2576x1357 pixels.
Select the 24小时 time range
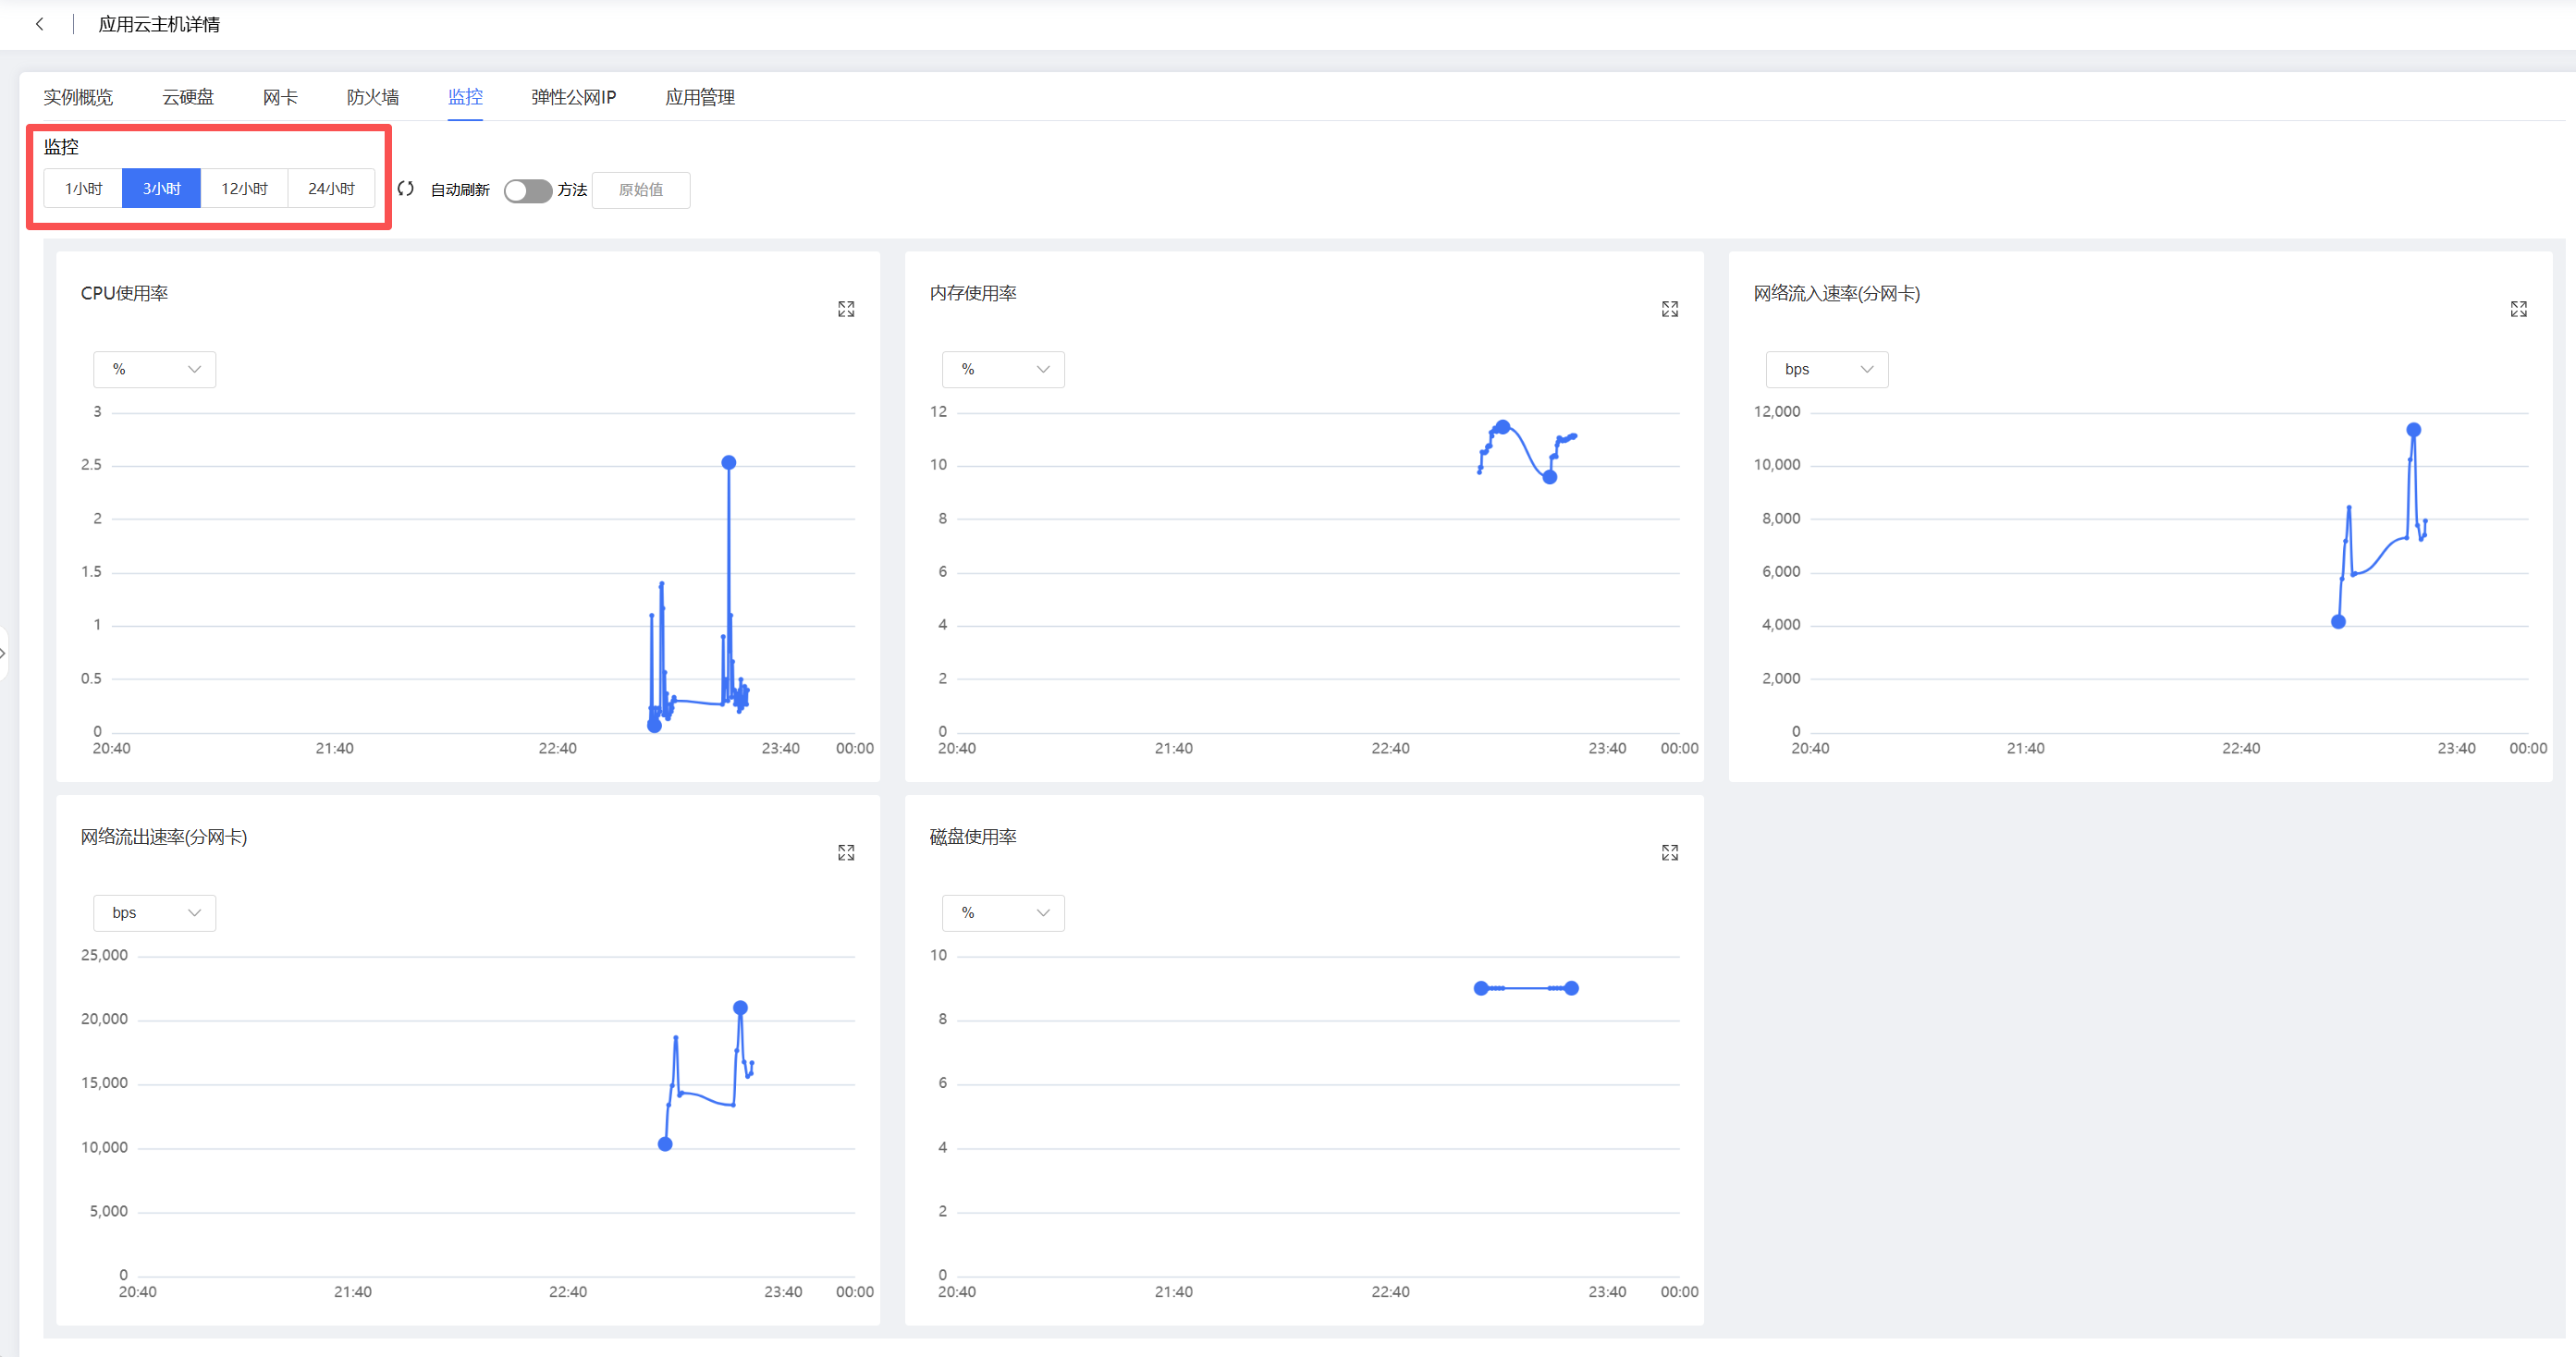point(331,189)
